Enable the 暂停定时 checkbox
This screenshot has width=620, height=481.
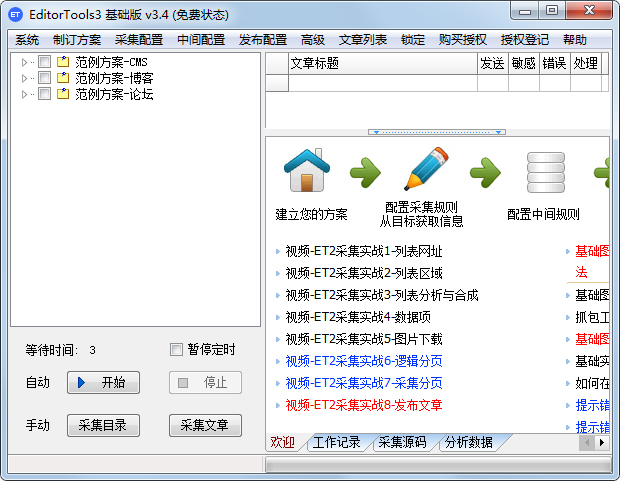pyautogui.click(x=176, y=350)
